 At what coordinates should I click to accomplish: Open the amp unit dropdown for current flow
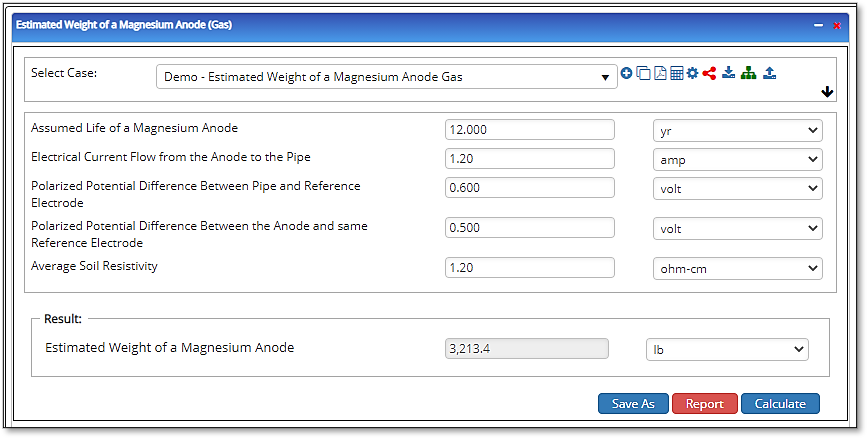(736, 159)
